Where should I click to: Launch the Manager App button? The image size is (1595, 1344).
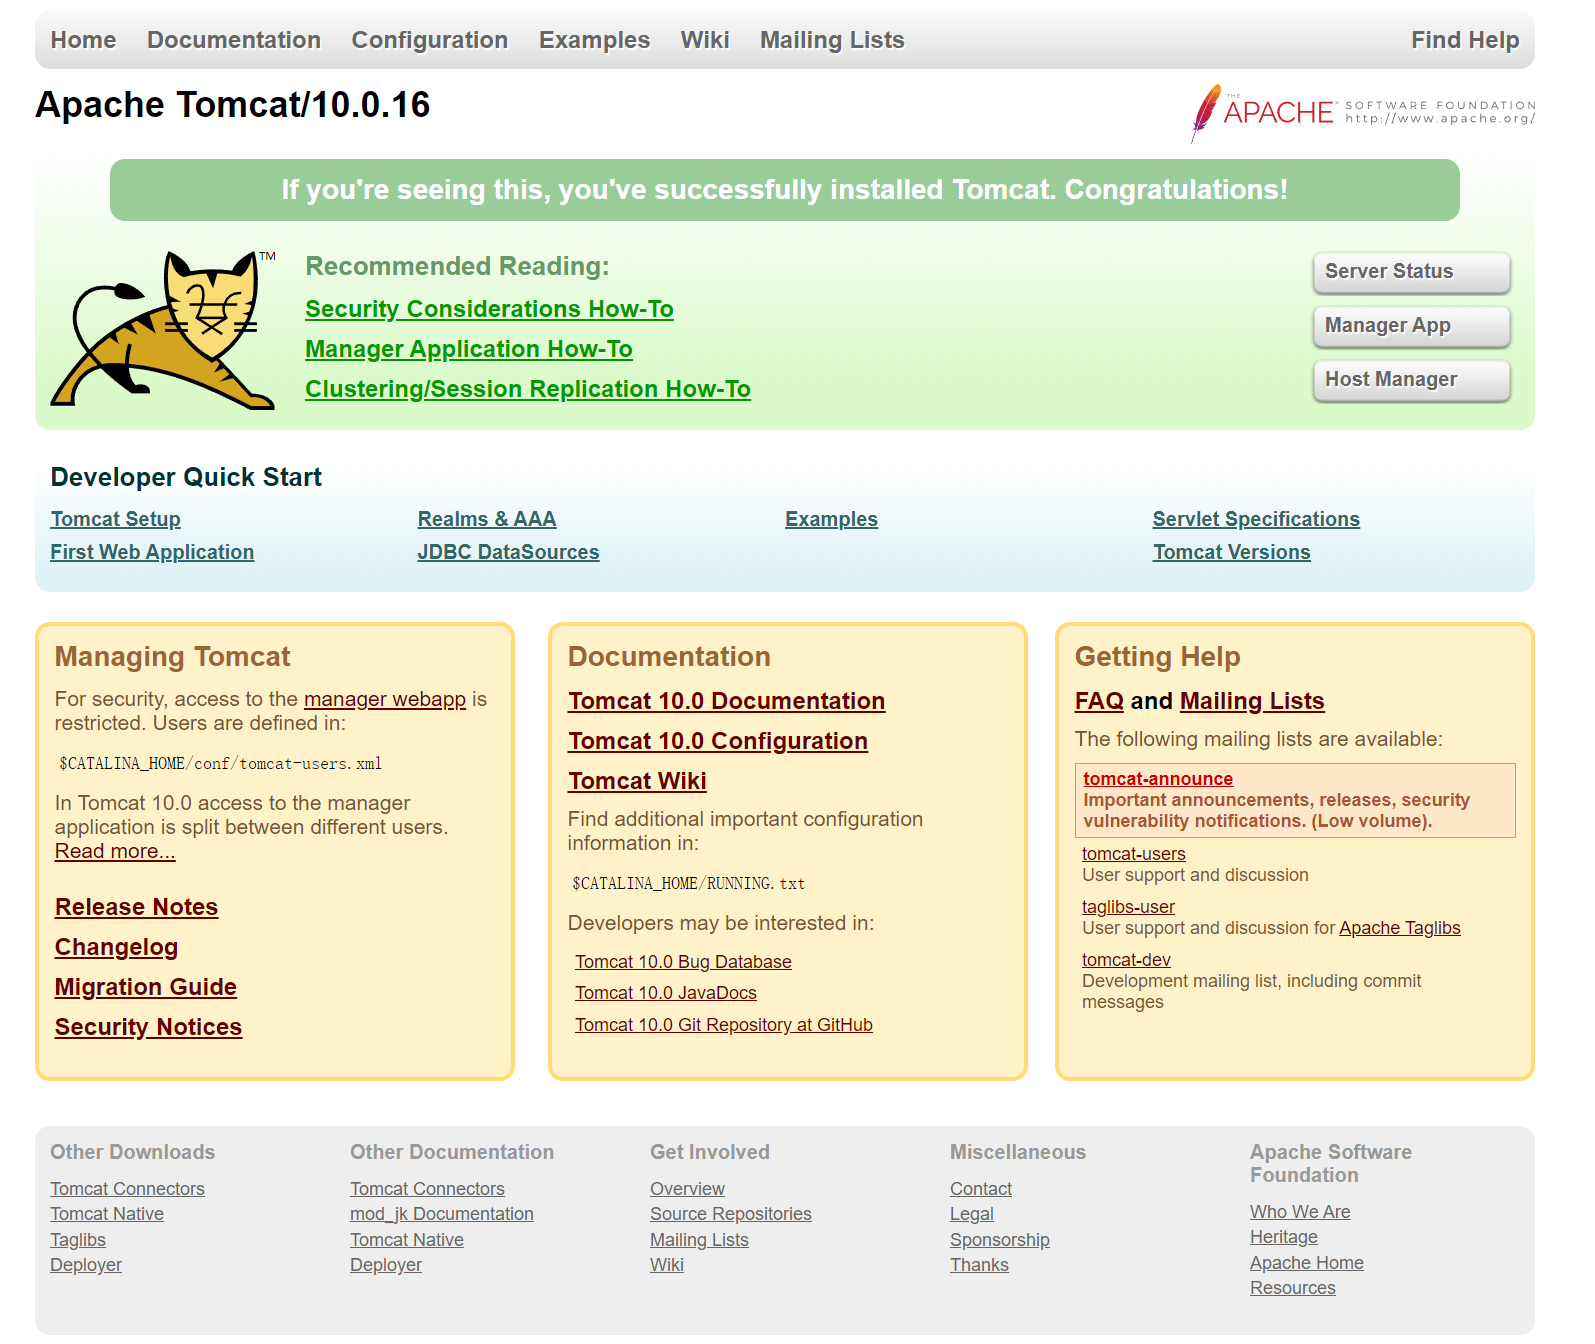point(1411,326)
